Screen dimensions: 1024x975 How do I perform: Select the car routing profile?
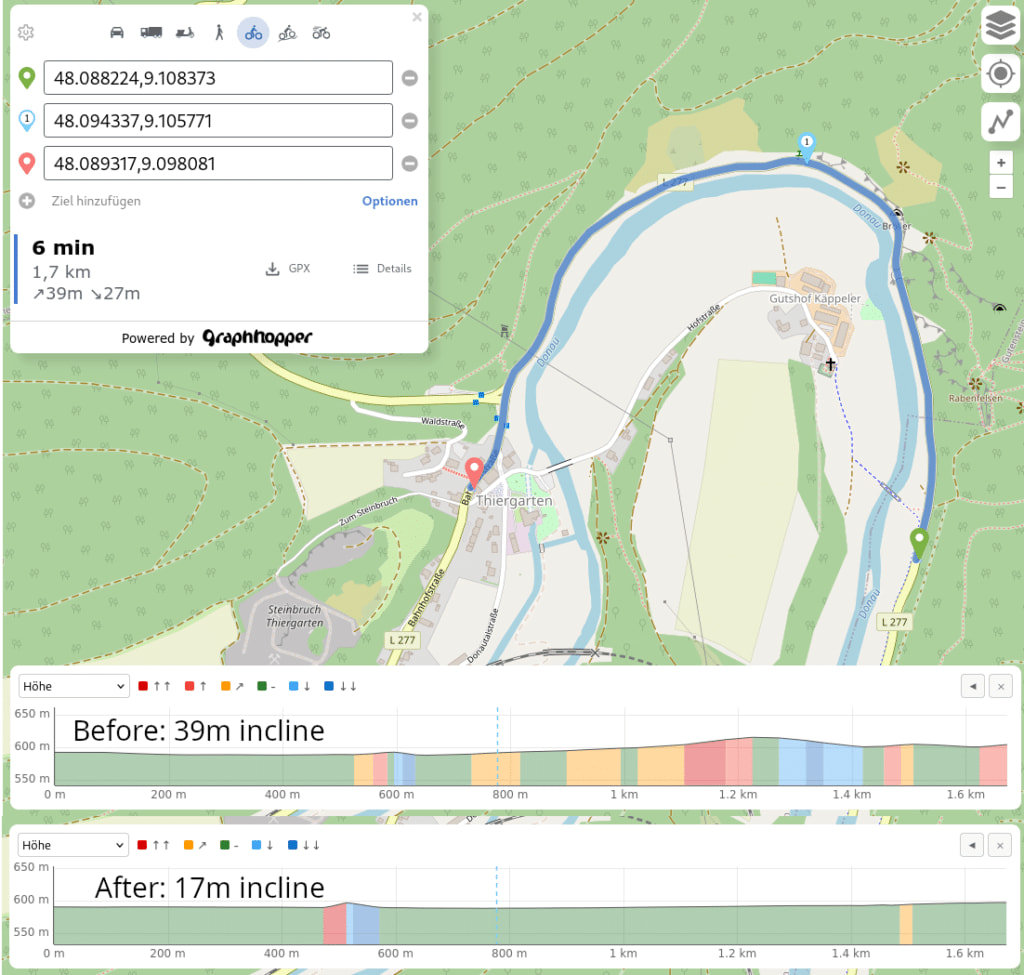(117, 33)
